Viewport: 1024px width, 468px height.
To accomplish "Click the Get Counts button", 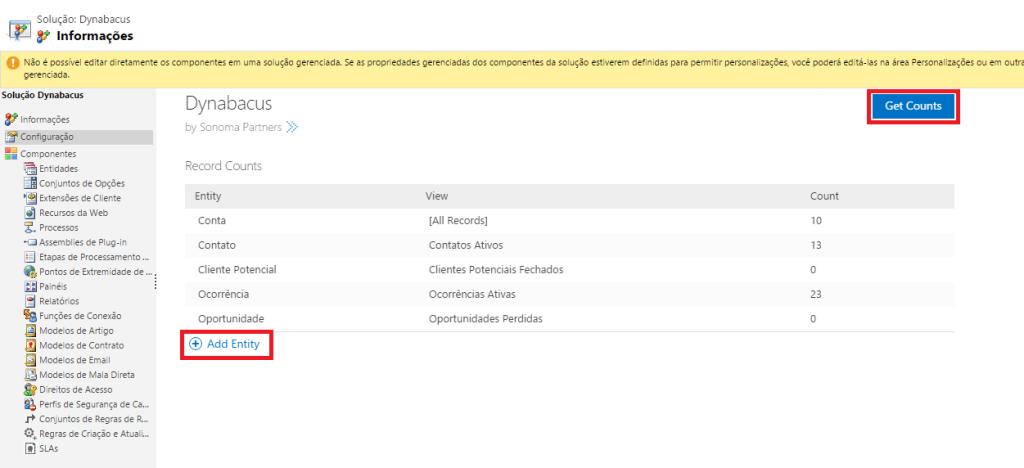I will [914, 106].
